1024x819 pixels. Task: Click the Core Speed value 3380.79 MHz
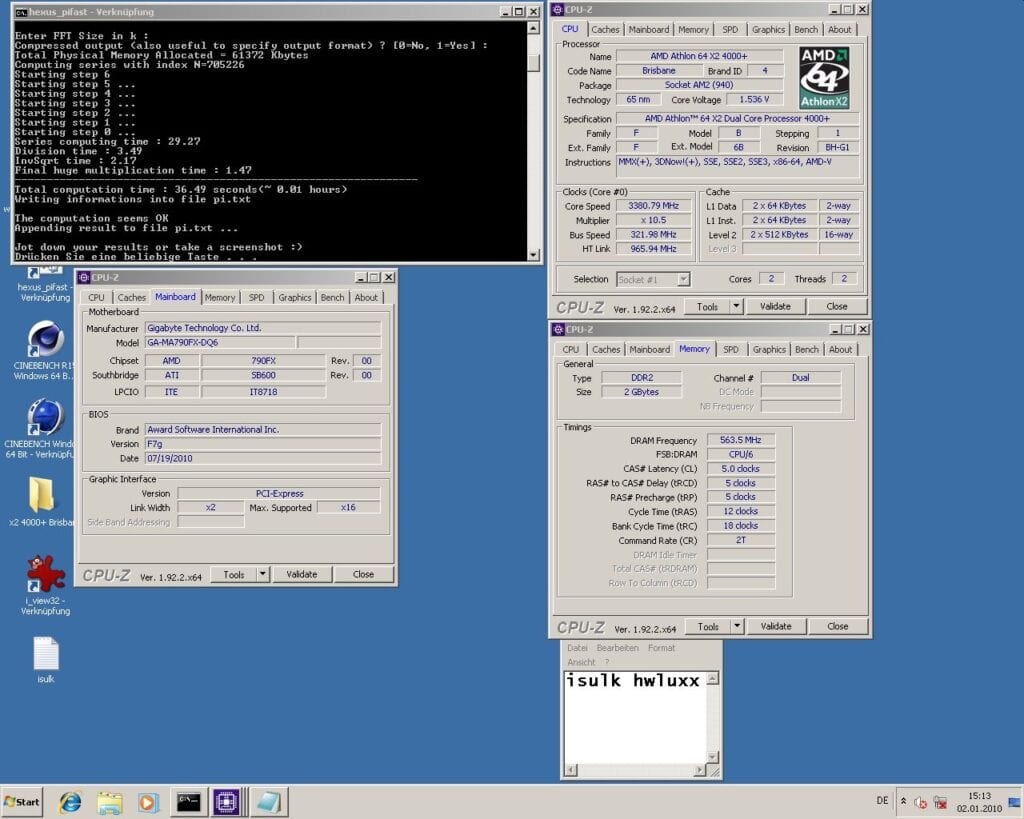(x=653, y=206)
